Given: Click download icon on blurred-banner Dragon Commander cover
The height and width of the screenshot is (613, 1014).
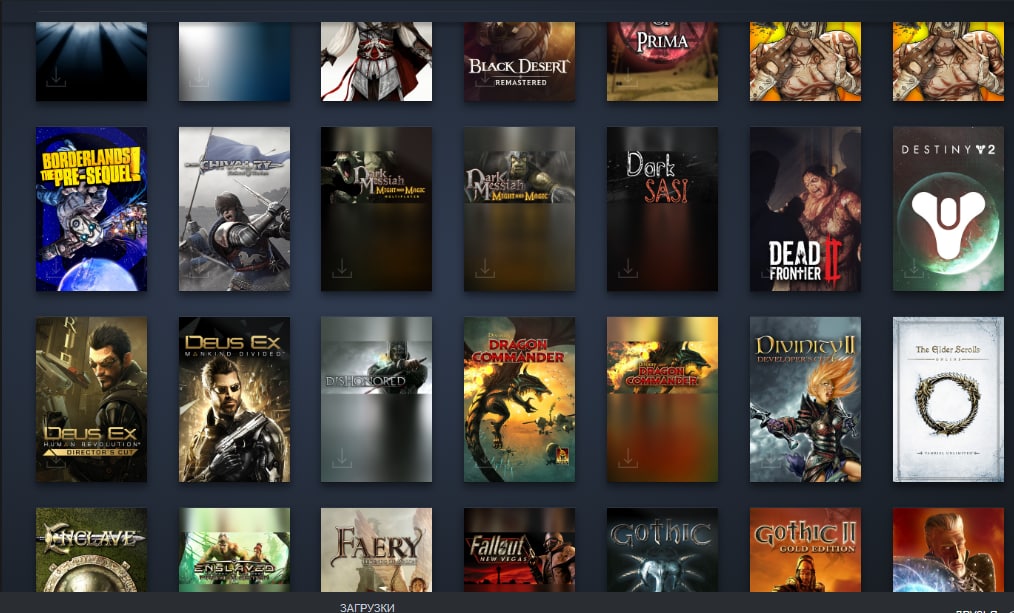Looking at the screenshot, I should pyautogui.click(x=627, y=458).
